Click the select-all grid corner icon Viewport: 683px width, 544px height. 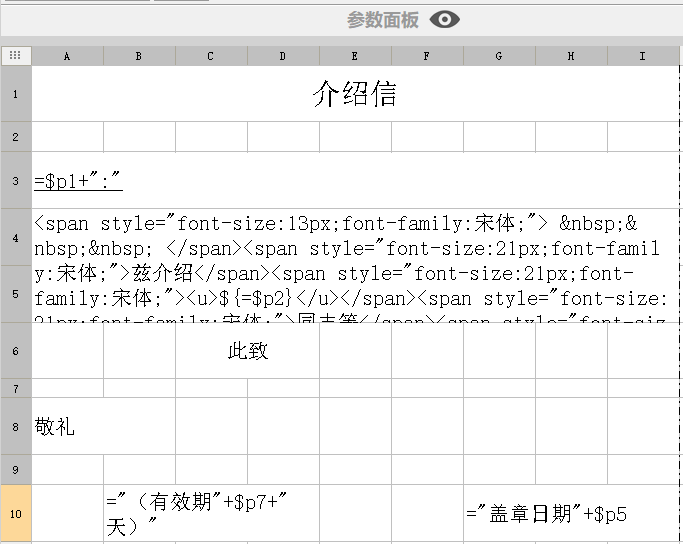(x=15, y=56)
